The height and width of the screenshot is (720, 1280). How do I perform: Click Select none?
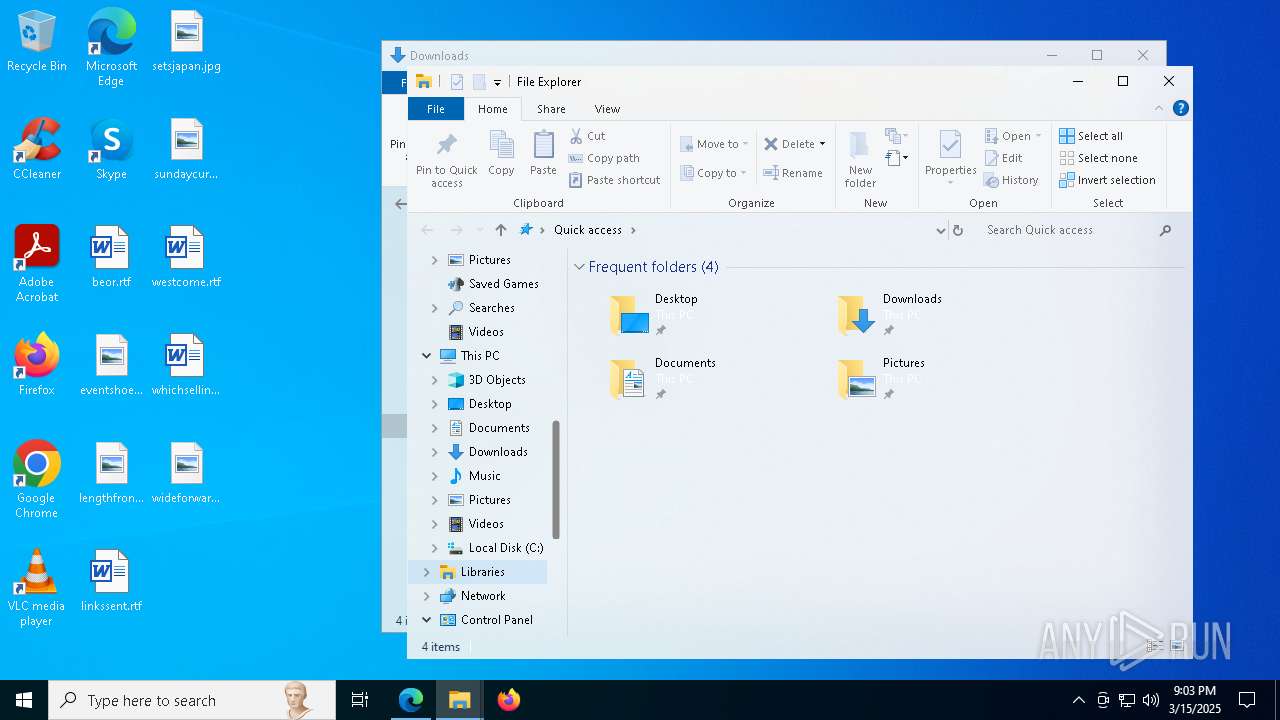(x=1098, y=158)
